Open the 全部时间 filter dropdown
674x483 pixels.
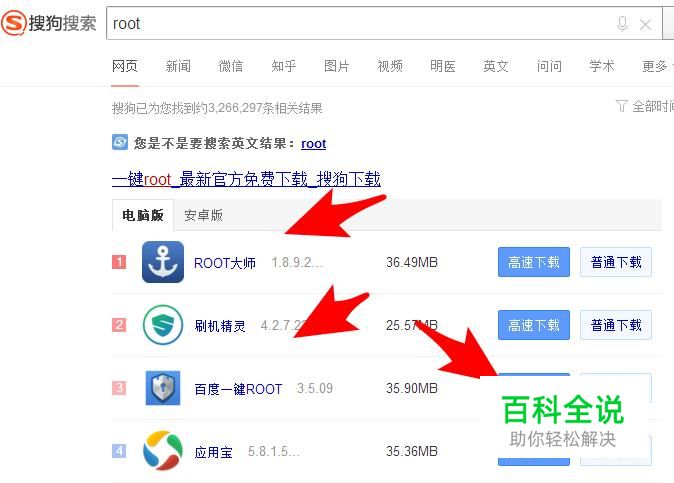(653, 106)
